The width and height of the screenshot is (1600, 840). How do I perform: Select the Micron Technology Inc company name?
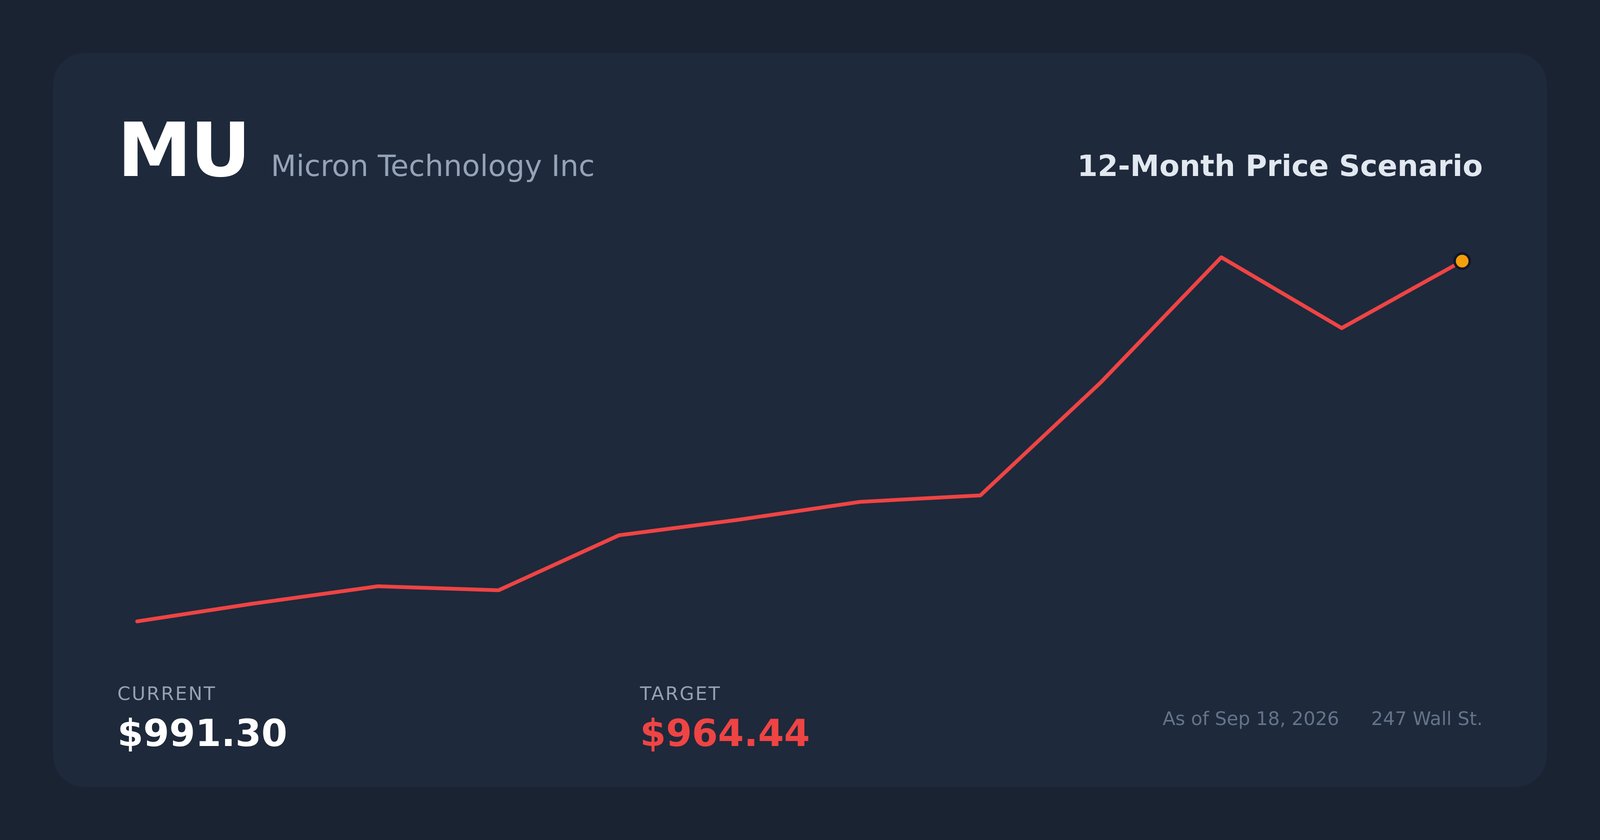point(432,166)
